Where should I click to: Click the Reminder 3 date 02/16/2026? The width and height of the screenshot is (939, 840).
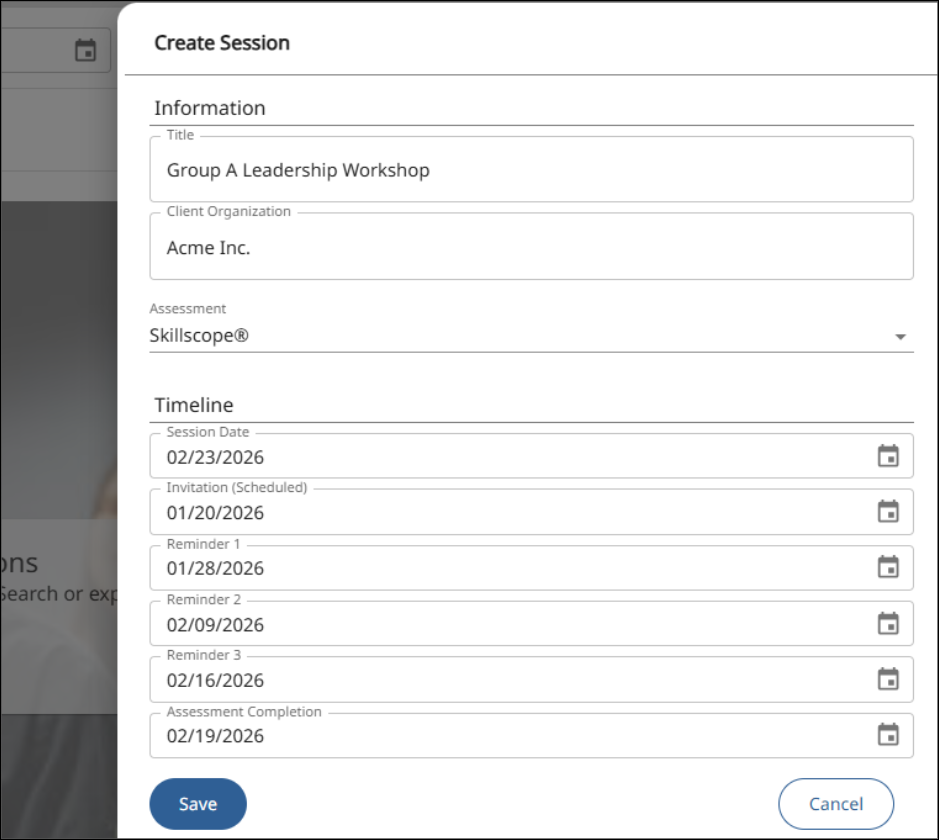[x=215, y=681]
